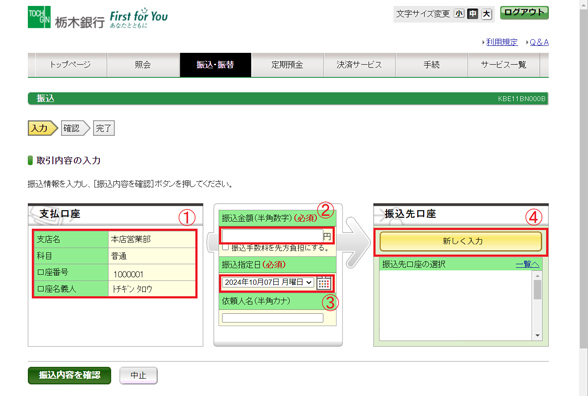Click the 新しく入力 button
Image resolution: width=588 pixels, height=396 pixels.
[x=461, y=241]
